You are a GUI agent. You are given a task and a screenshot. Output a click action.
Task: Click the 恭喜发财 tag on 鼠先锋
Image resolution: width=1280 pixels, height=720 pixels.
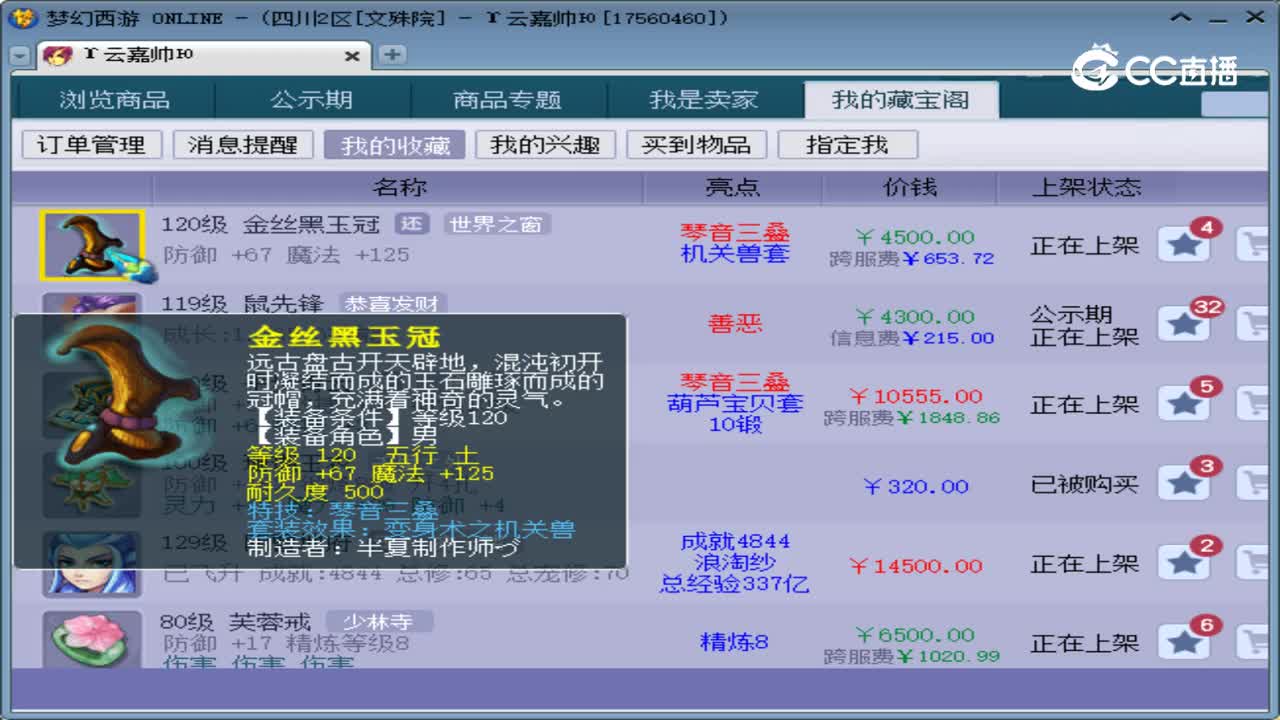point(393,303)
